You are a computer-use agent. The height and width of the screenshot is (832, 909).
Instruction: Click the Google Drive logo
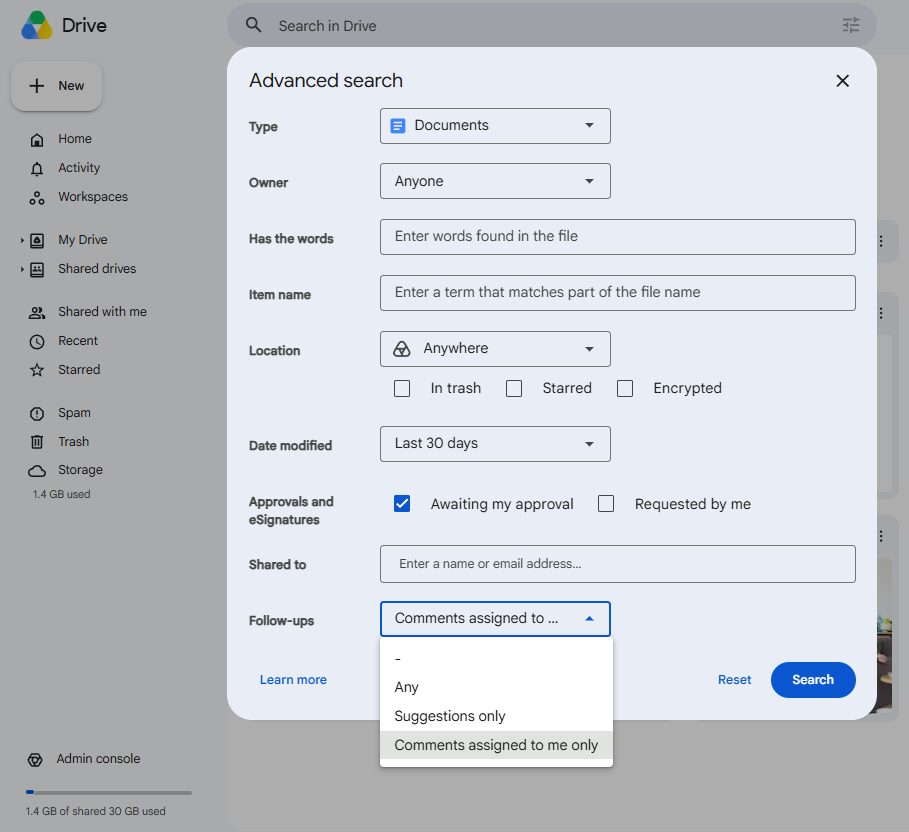click(37, 25)
